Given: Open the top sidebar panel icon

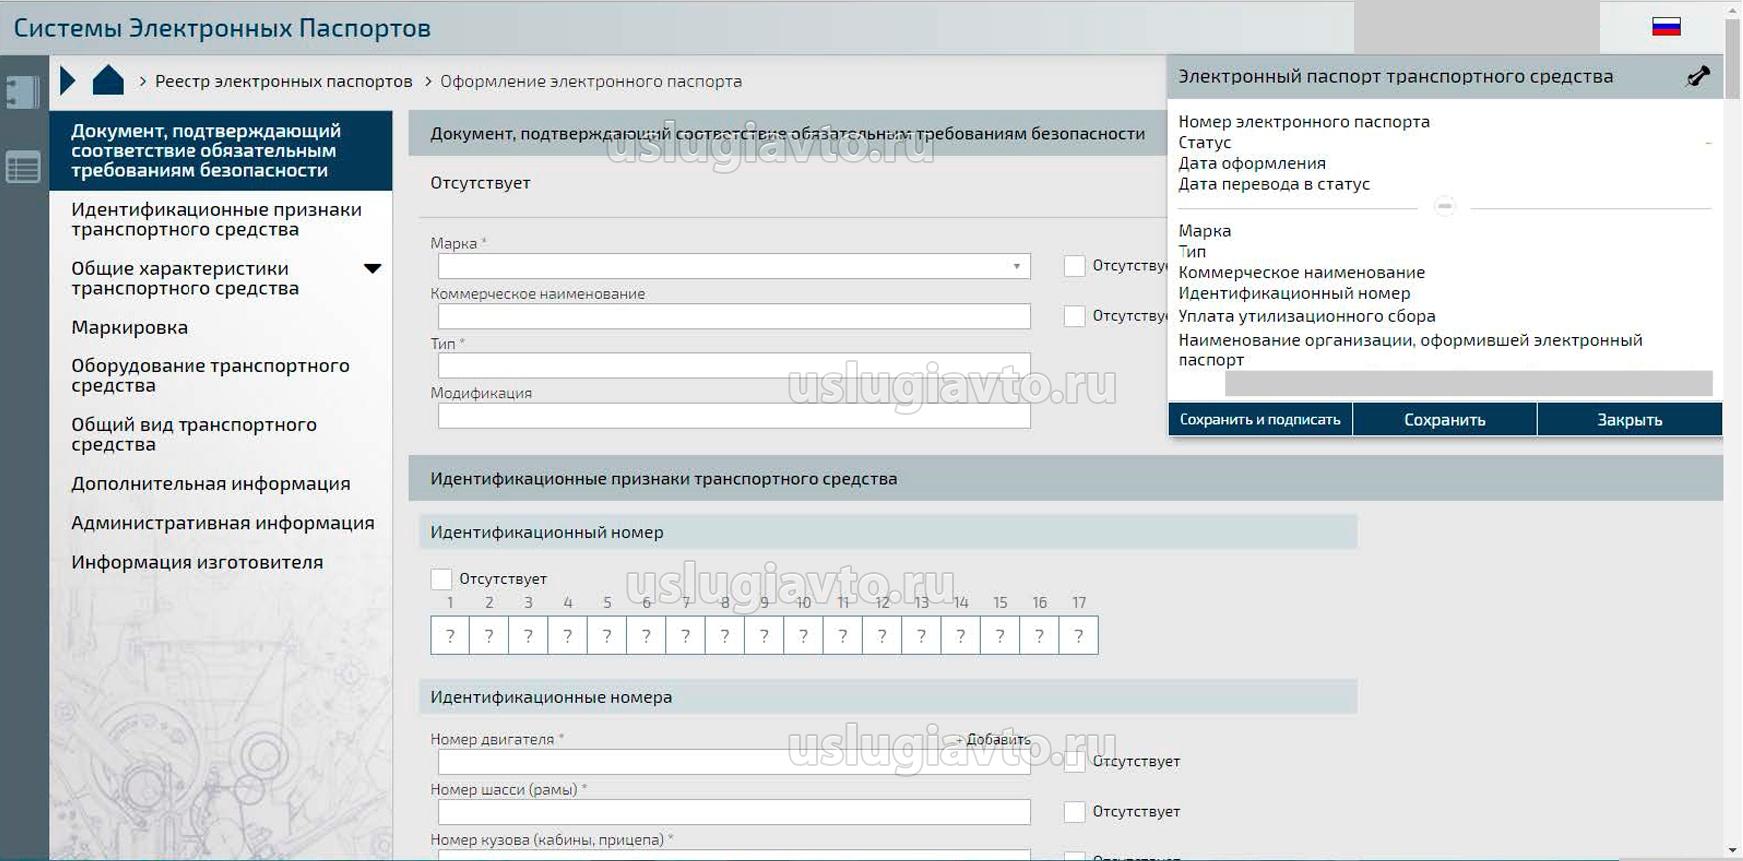Looking at the screenshot, I should click(23, 92).
